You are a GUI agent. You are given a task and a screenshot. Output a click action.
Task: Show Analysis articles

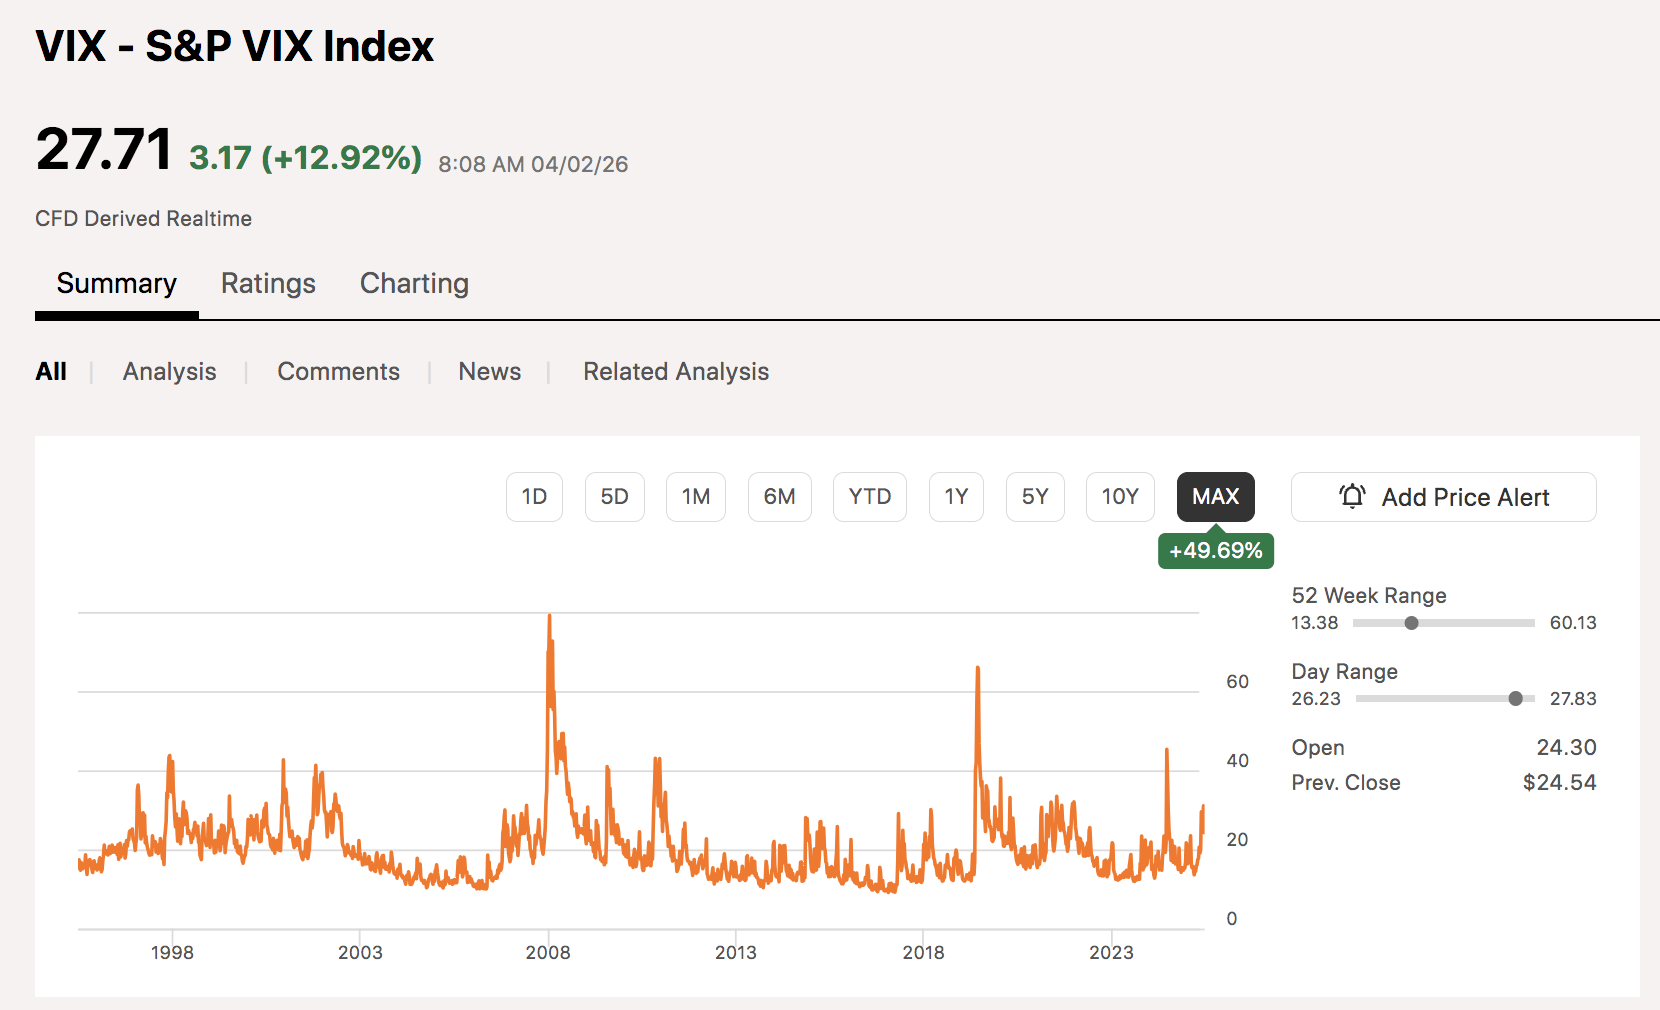point(169,372)
